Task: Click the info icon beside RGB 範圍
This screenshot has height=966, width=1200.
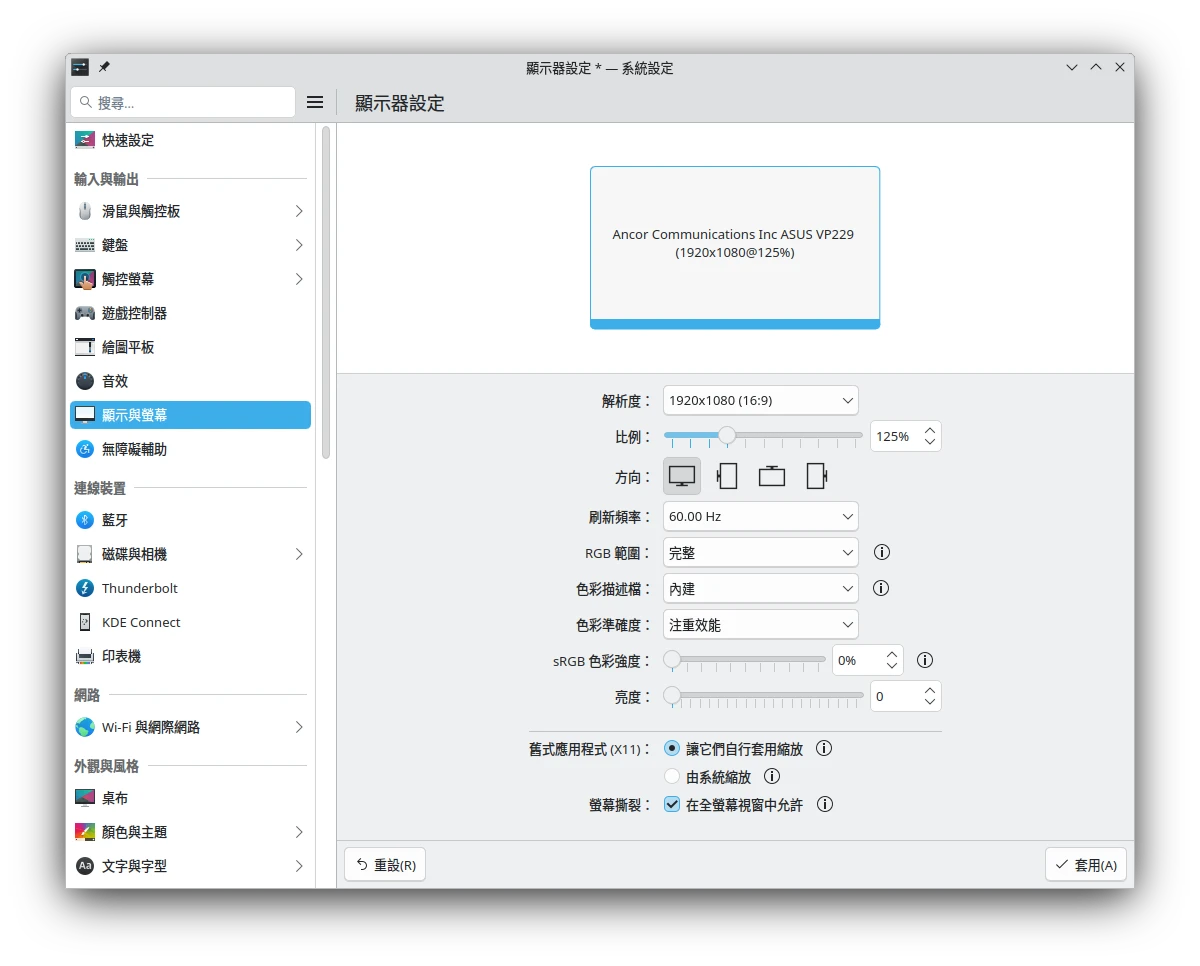Action: pos(882,552)
